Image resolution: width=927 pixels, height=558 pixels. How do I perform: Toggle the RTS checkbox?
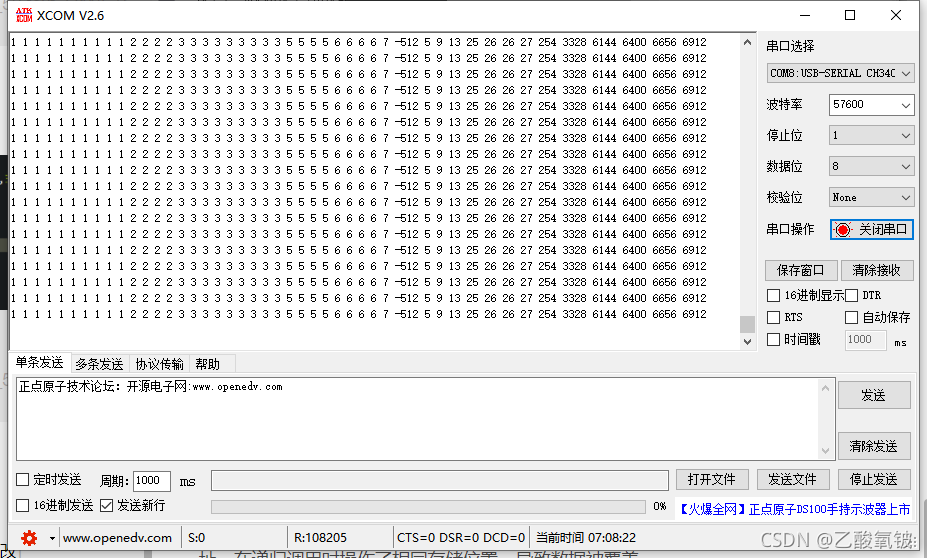pyautogui.click(x=773, y=317)
